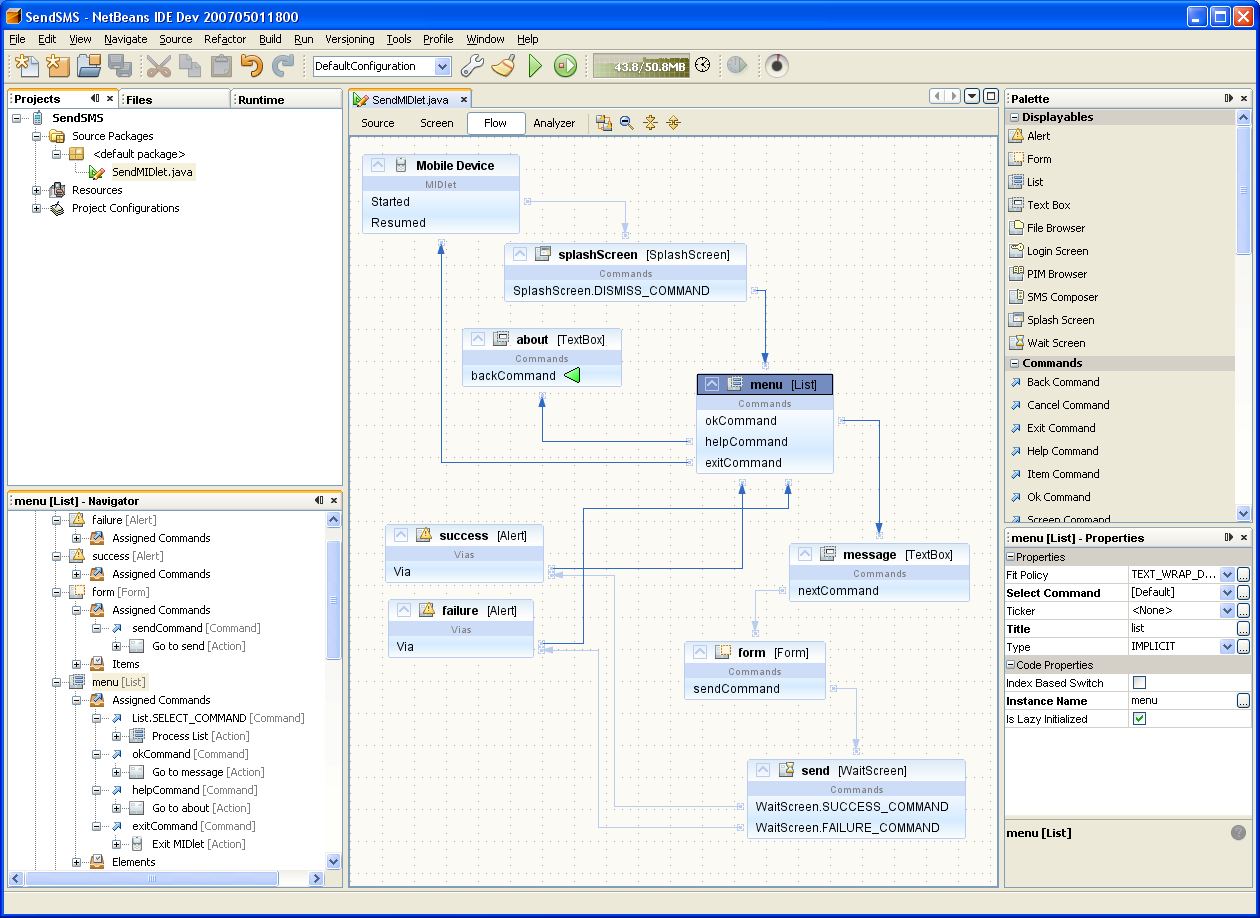Clean and build using the broom icon
Screen dimensions: 1260x918
pos(504,66)
